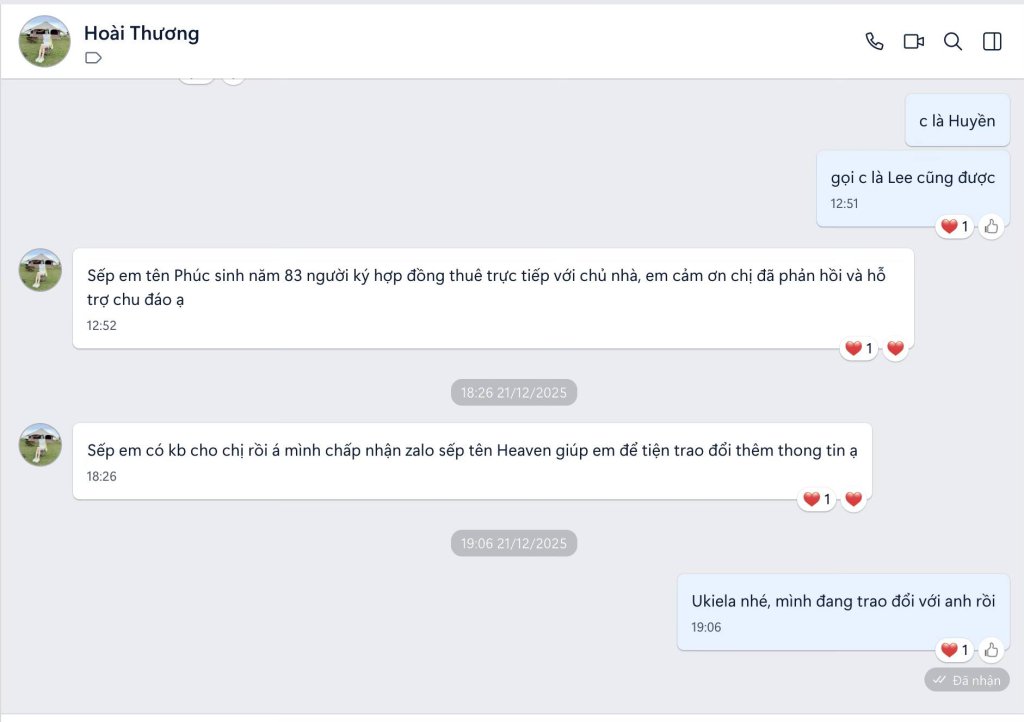
Task: Click the tag label icon under contact name
Action: tap(93, 58)
